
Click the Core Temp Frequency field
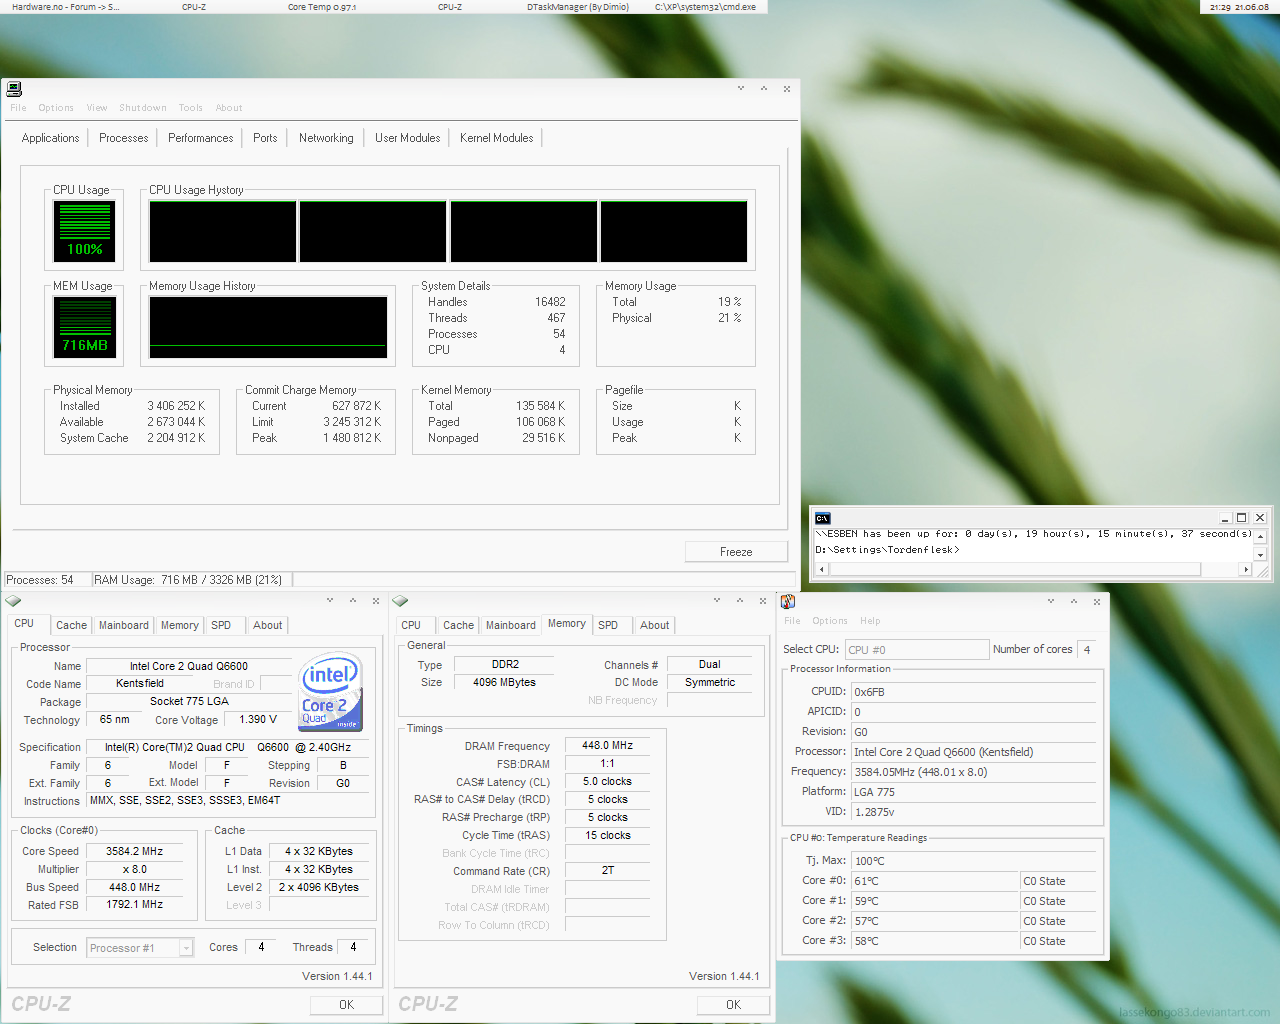(973, 772)
